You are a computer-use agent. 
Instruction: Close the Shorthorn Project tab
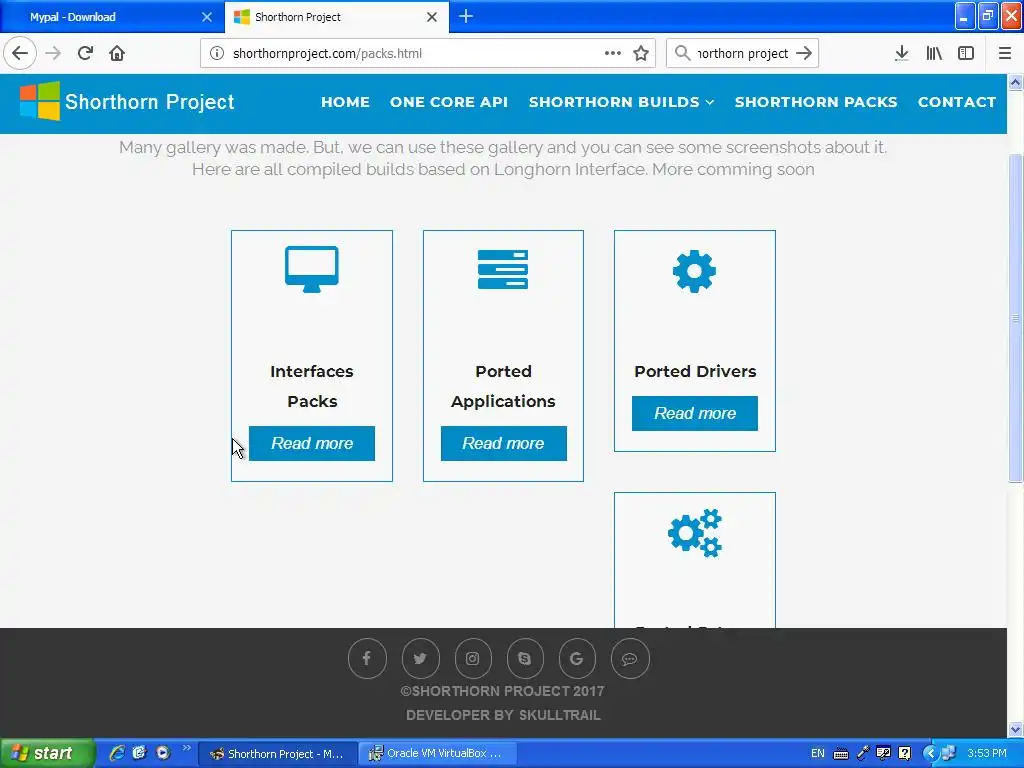pos(432,17)
